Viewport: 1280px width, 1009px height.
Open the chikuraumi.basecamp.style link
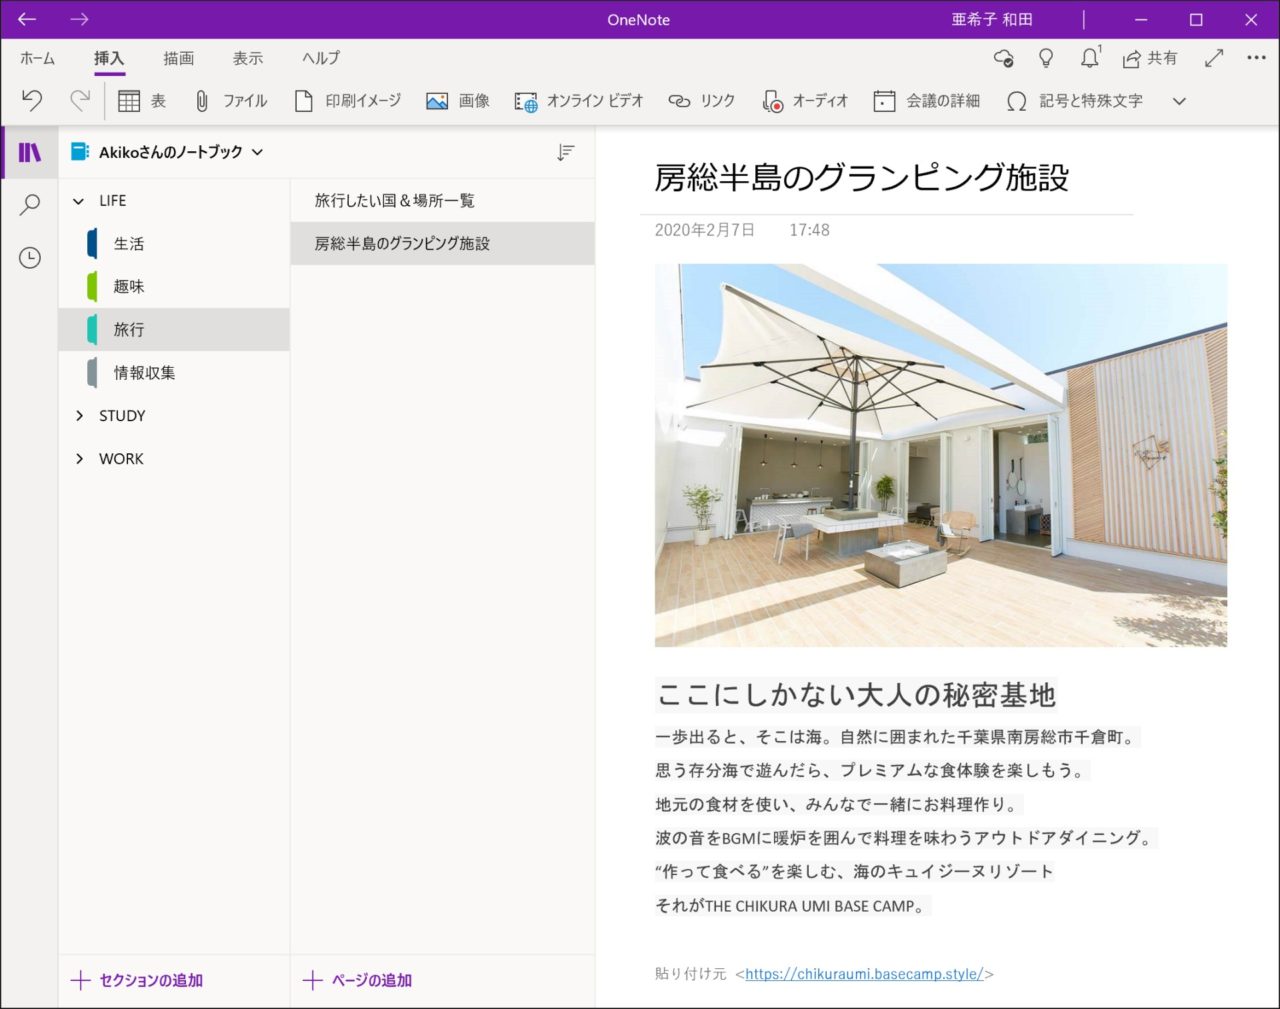pos(864,974)
